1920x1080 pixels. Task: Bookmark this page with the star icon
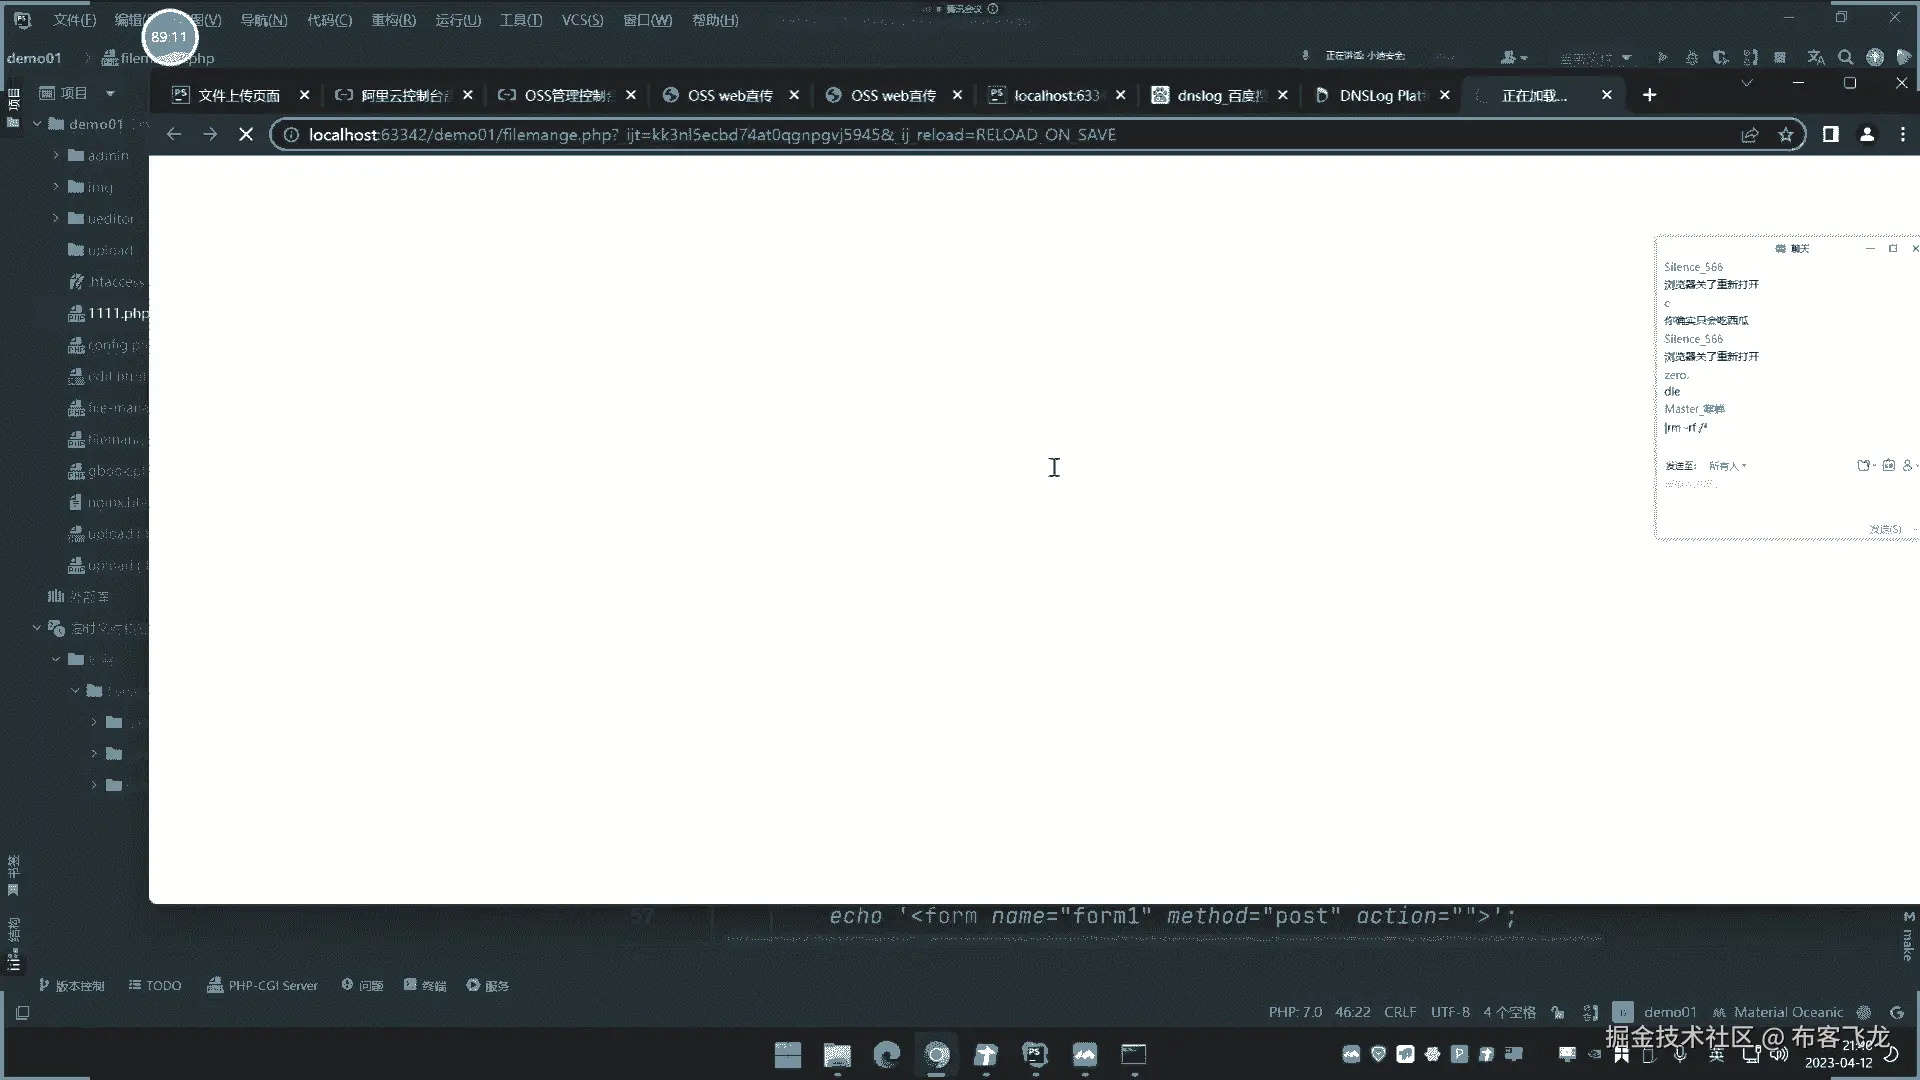1786,134
